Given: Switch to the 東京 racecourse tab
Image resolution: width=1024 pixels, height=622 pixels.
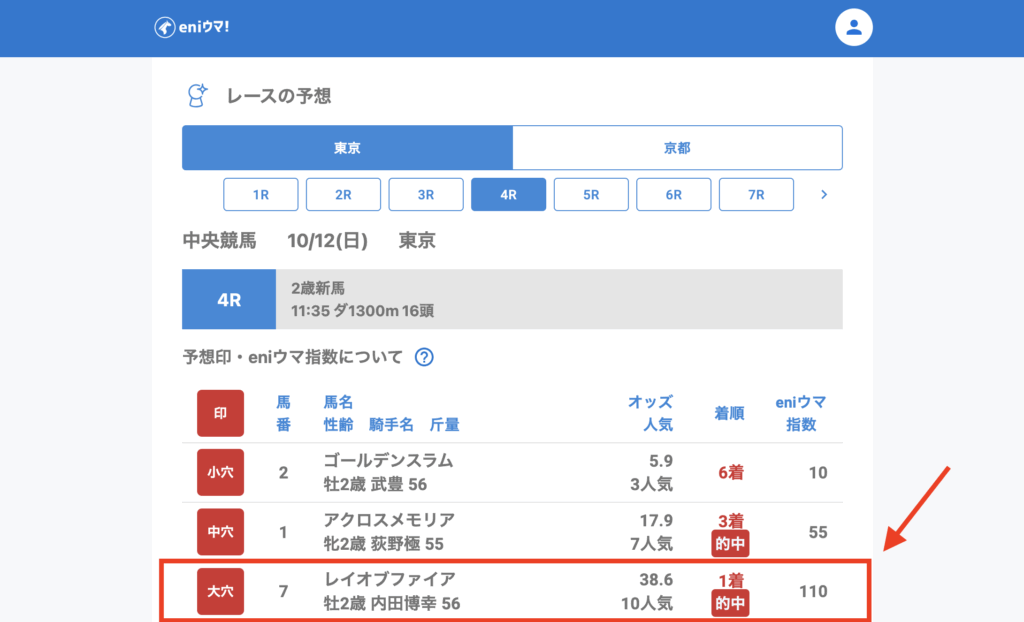Looking at the screenshot, I should coord(347,148).
